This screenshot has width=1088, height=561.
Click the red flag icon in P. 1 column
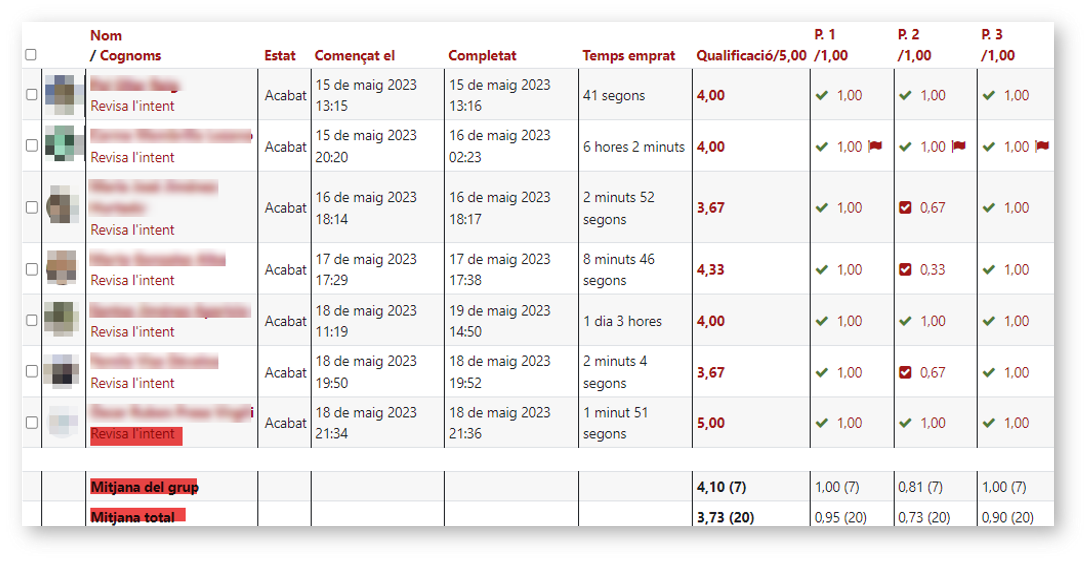874,147
